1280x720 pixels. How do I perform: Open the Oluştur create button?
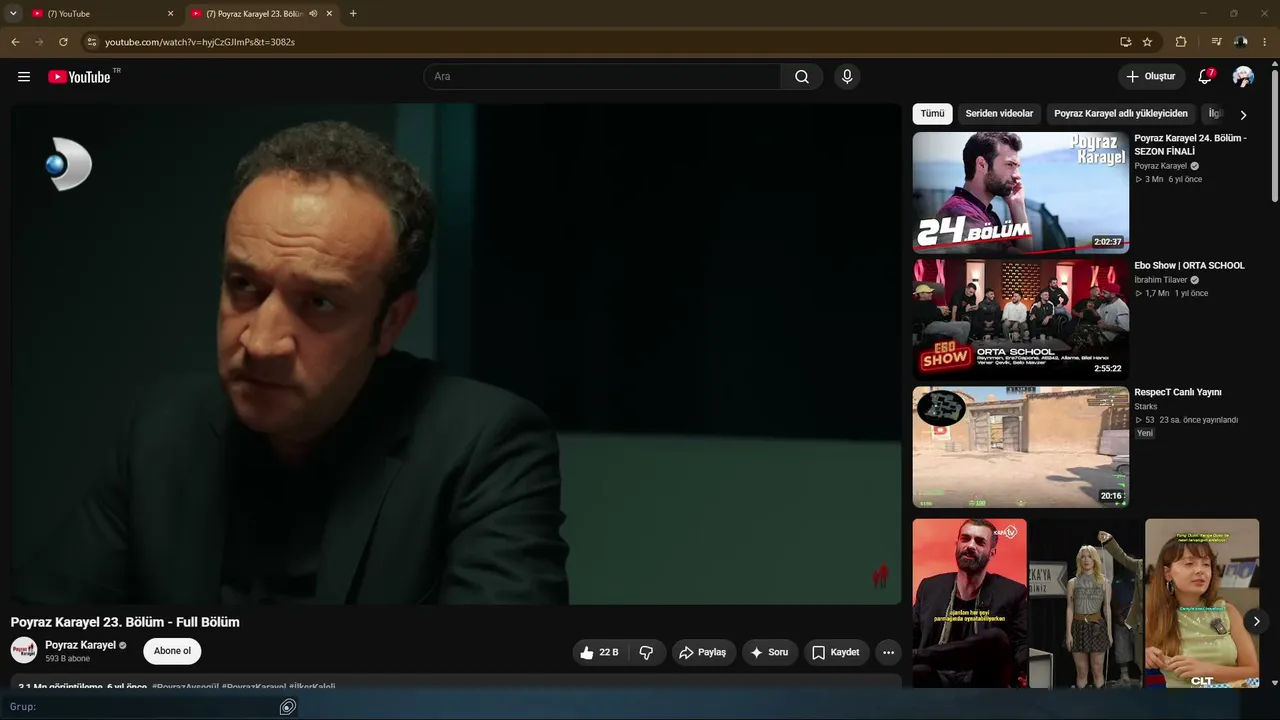1151,77
